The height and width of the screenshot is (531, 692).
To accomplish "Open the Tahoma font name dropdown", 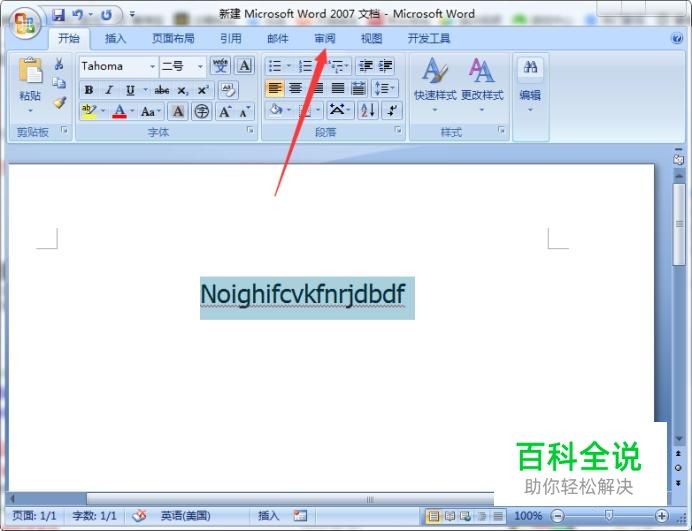I will (x=152, y=66).
